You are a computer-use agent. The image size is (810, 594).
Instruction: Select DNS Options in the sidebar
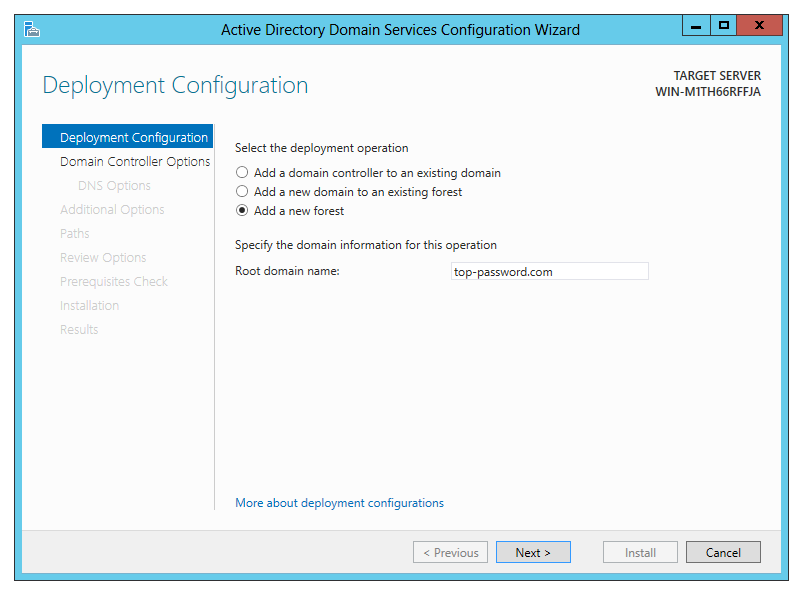[114, 186]
